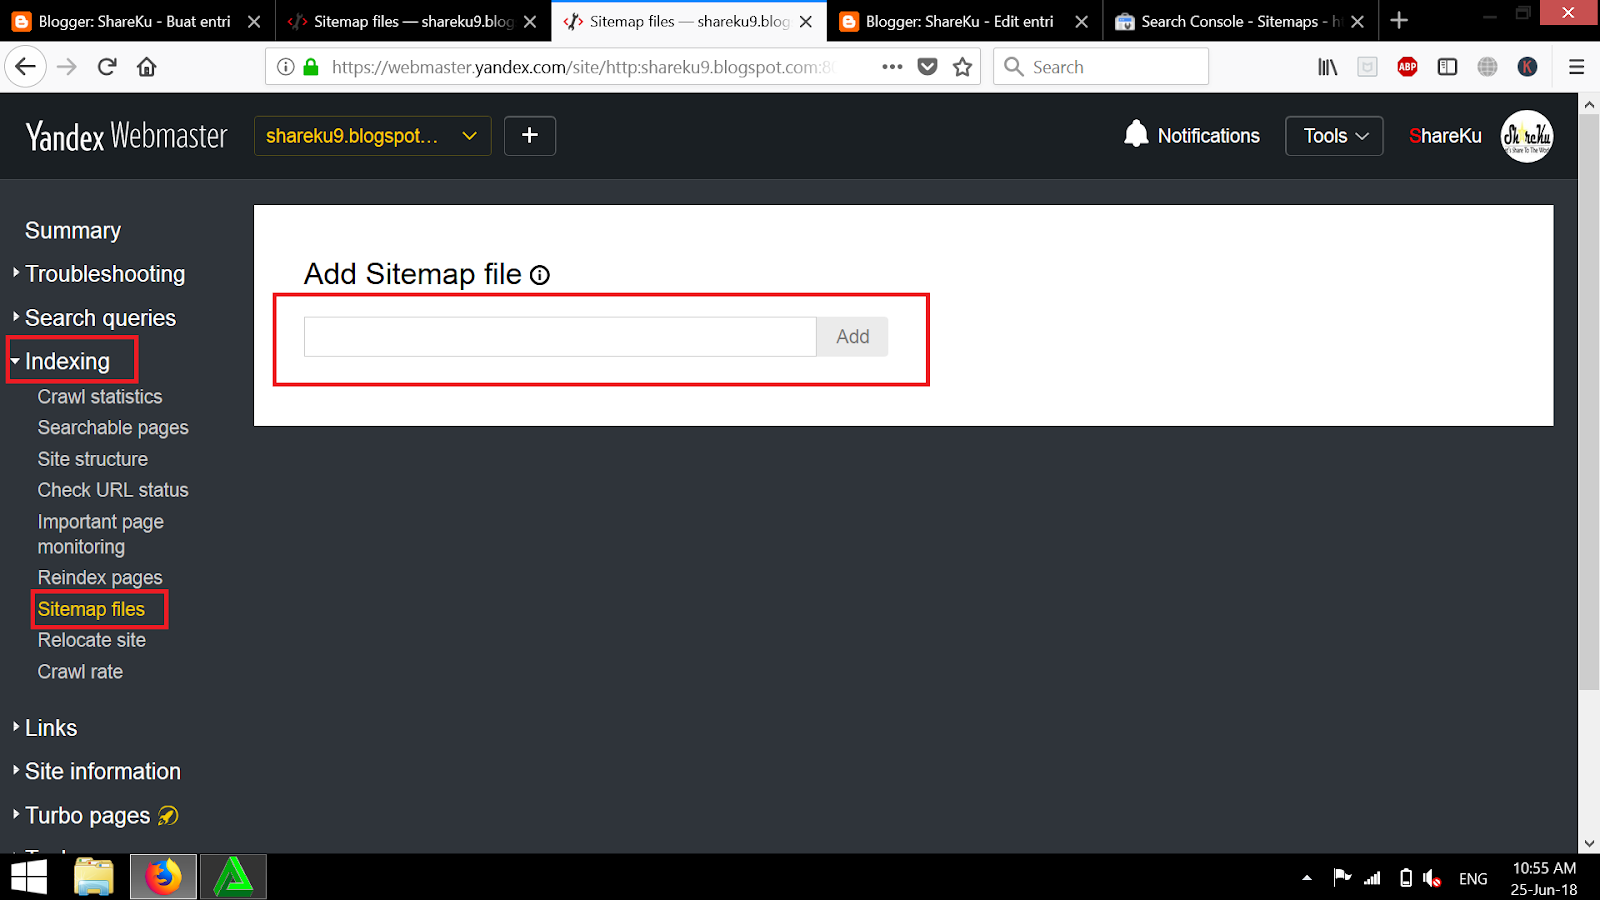
Task: Show site information for the URL
Action: pyautogui.click(x=286, y=67)
